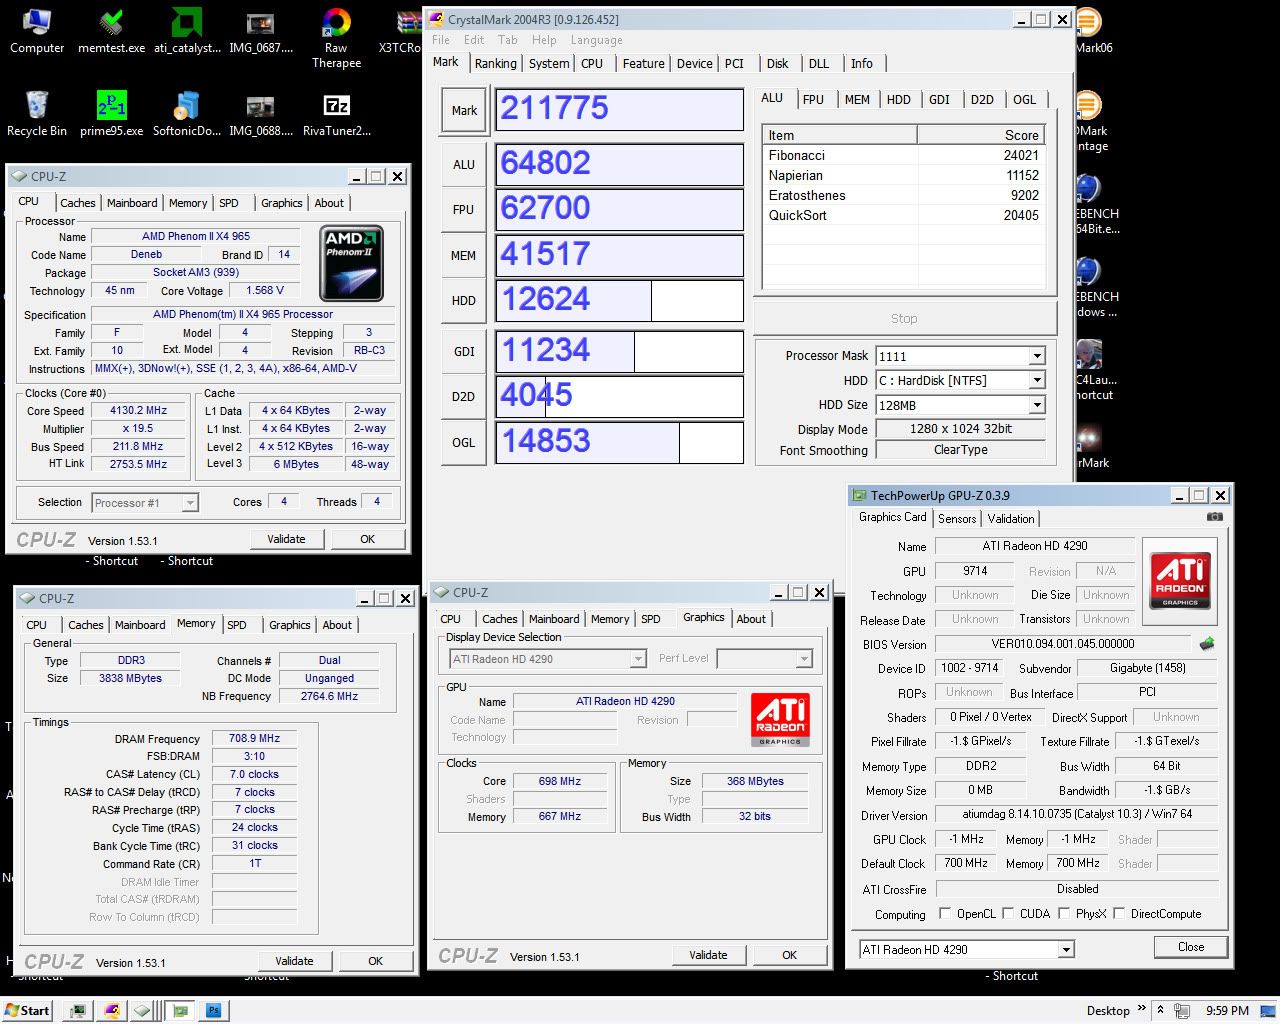Click the GPU-Z screenshot camera icon
The height and width of the screenshot is (1024, 1280).
1214,517
